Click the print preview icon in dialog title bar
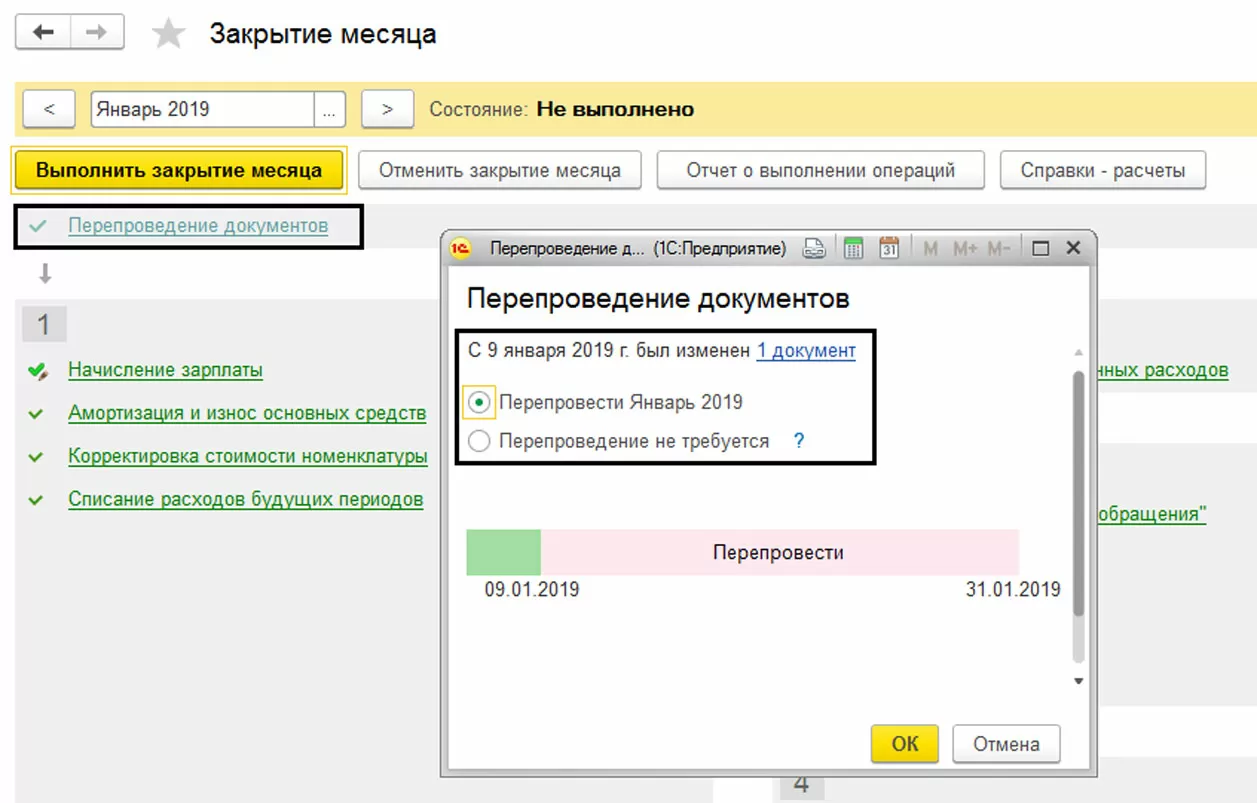The image size is (1257, 803). (815, 249)
